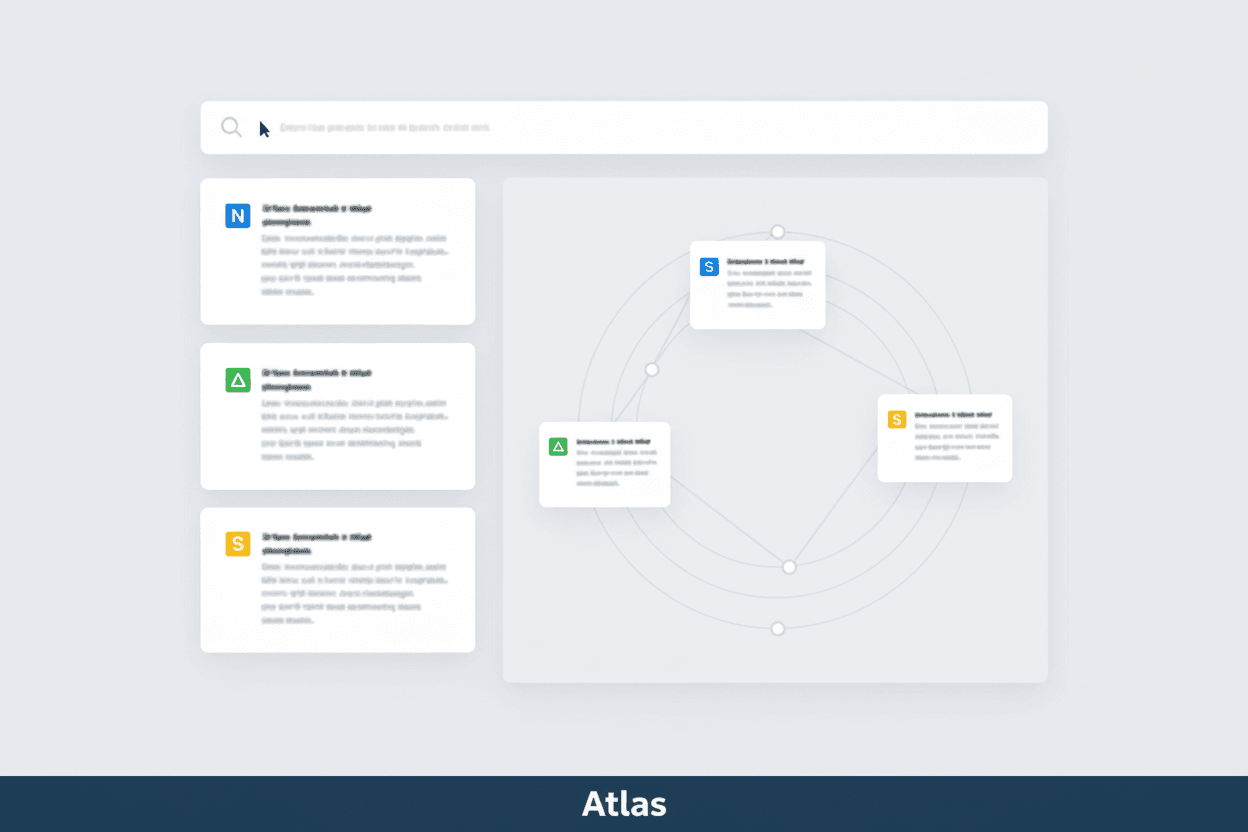This screenshot has height=832, width=1248.
Task: Open the title of the middle list card
Action: [x=316, y=379]
